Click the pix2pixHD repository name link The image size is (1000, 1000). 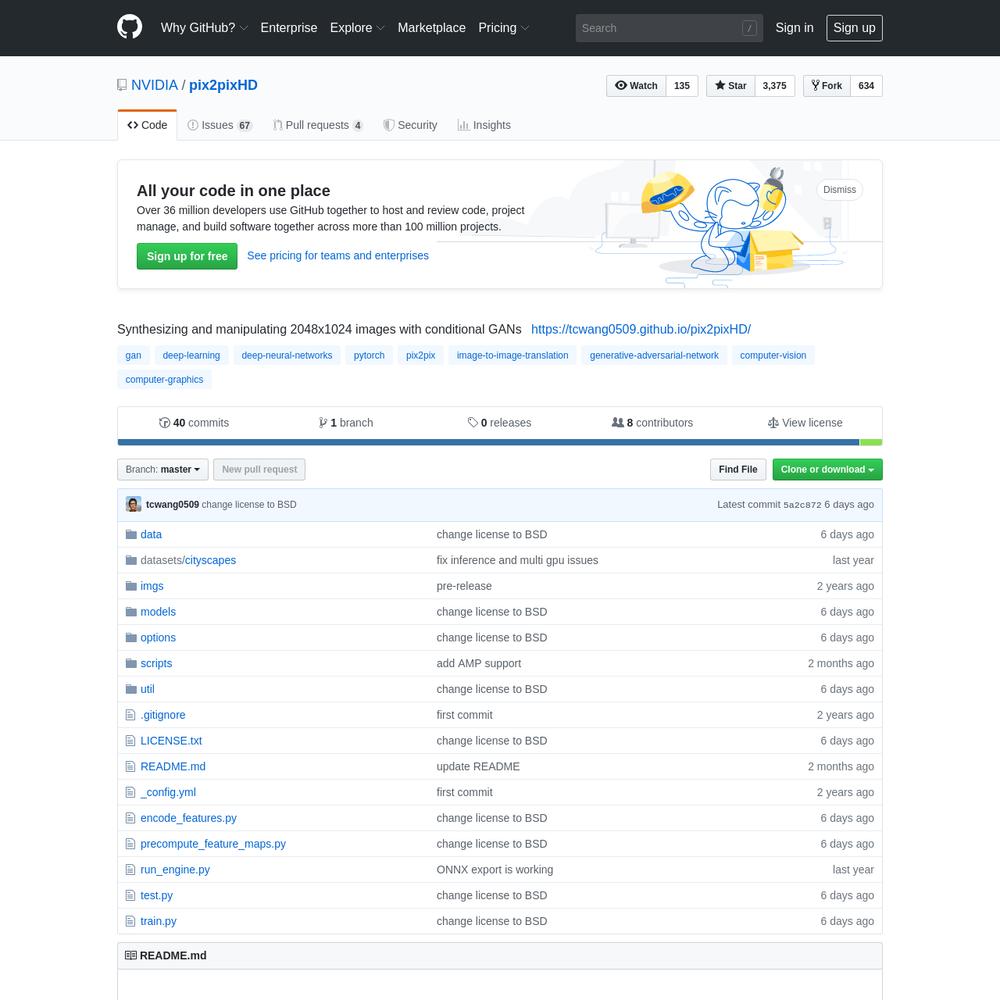[x=223, y=85]
